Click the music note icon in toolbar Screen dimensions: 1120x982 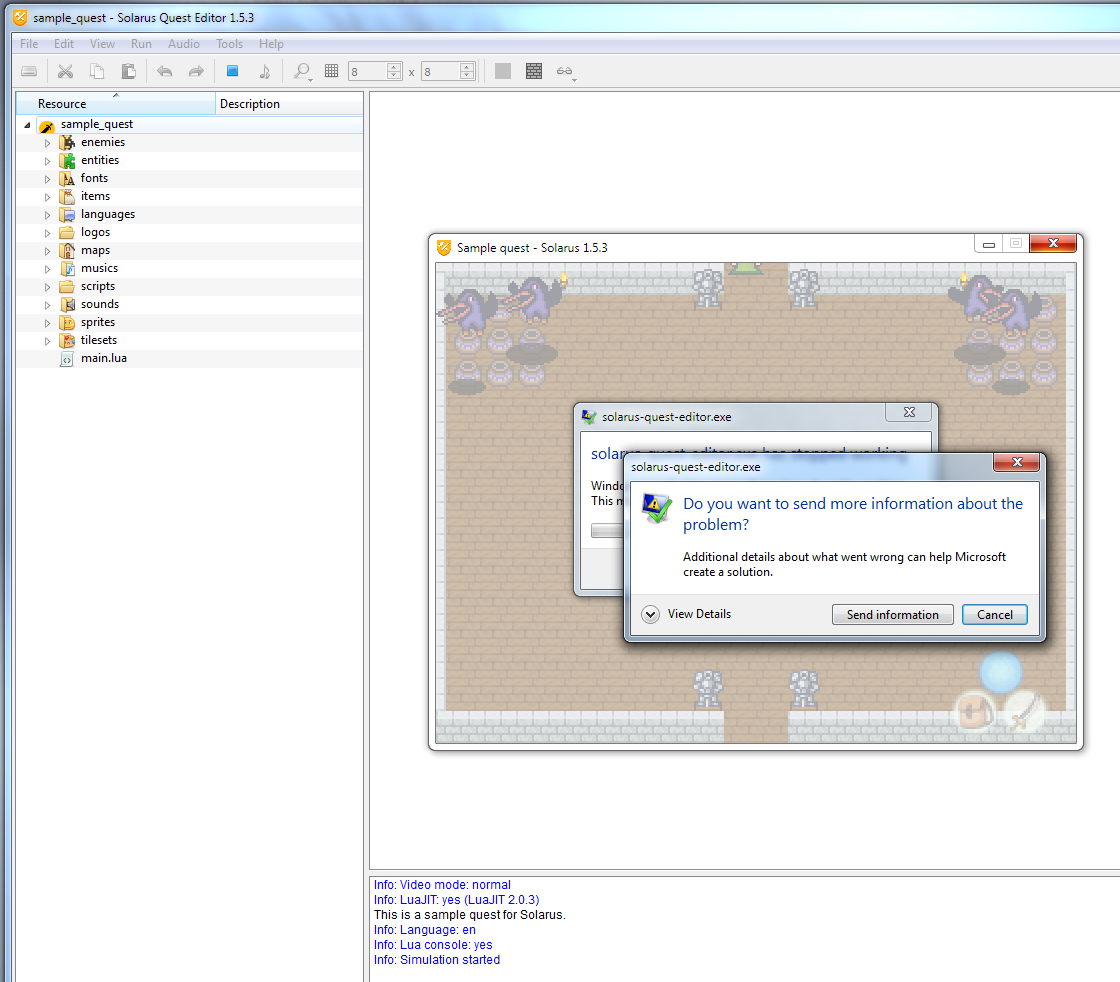pos(264,71)
